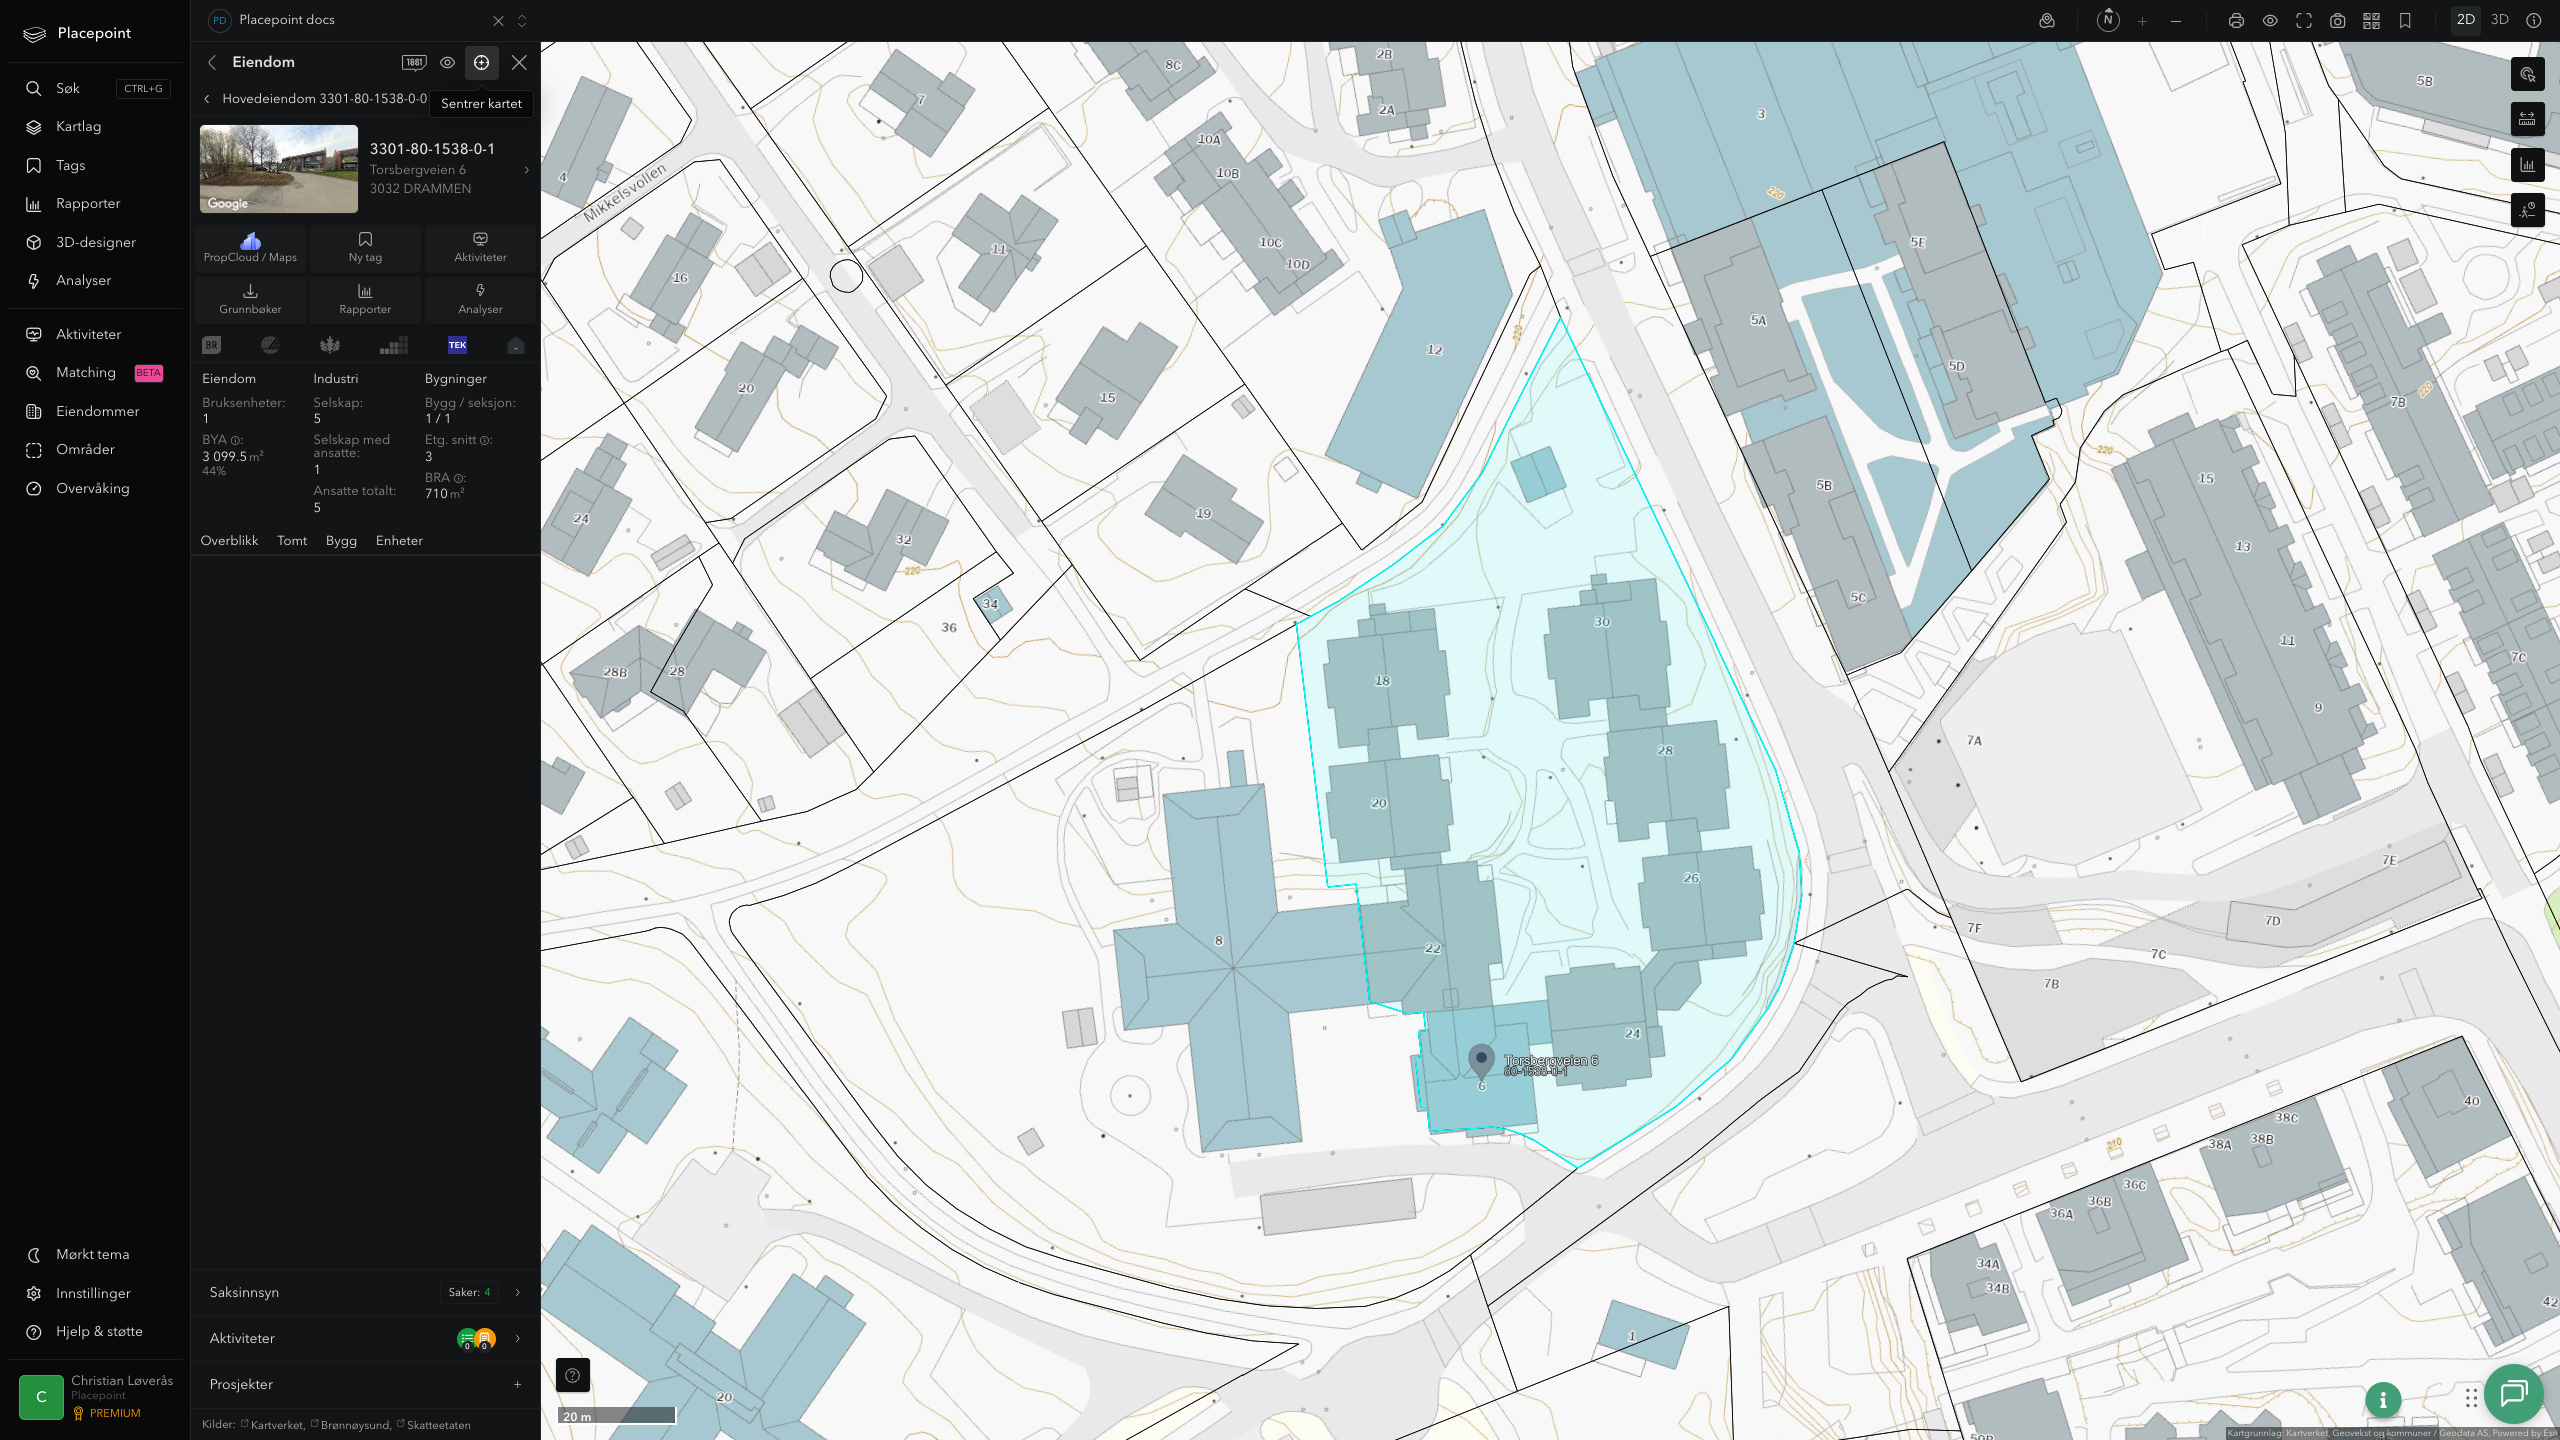Open Rapporter in the sidebar

(97, 204)
